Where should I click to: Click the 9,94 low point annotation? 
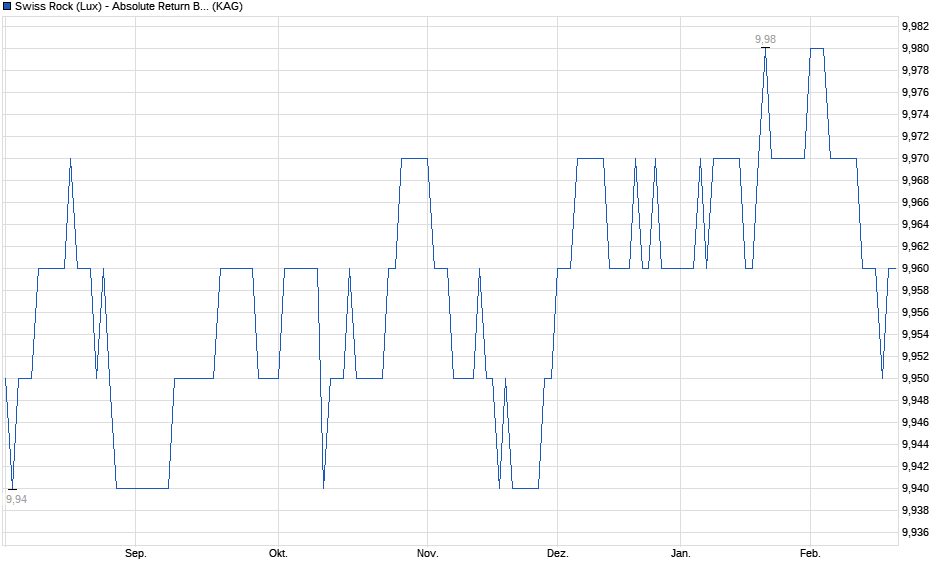click(17, 497)
